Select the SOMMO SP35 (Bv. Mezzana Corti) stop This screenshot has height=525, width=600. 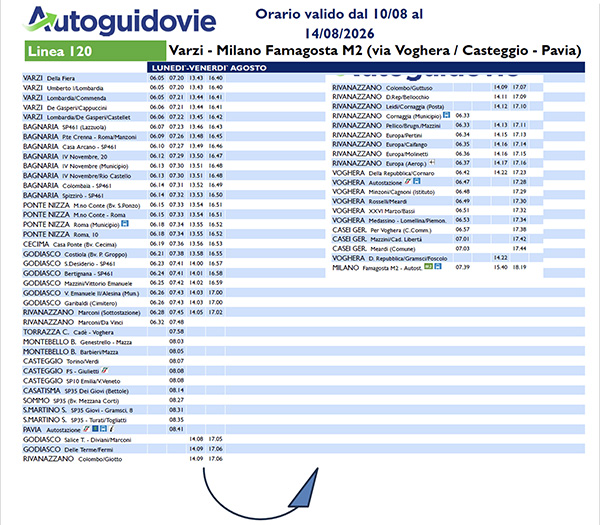[71, 401]
